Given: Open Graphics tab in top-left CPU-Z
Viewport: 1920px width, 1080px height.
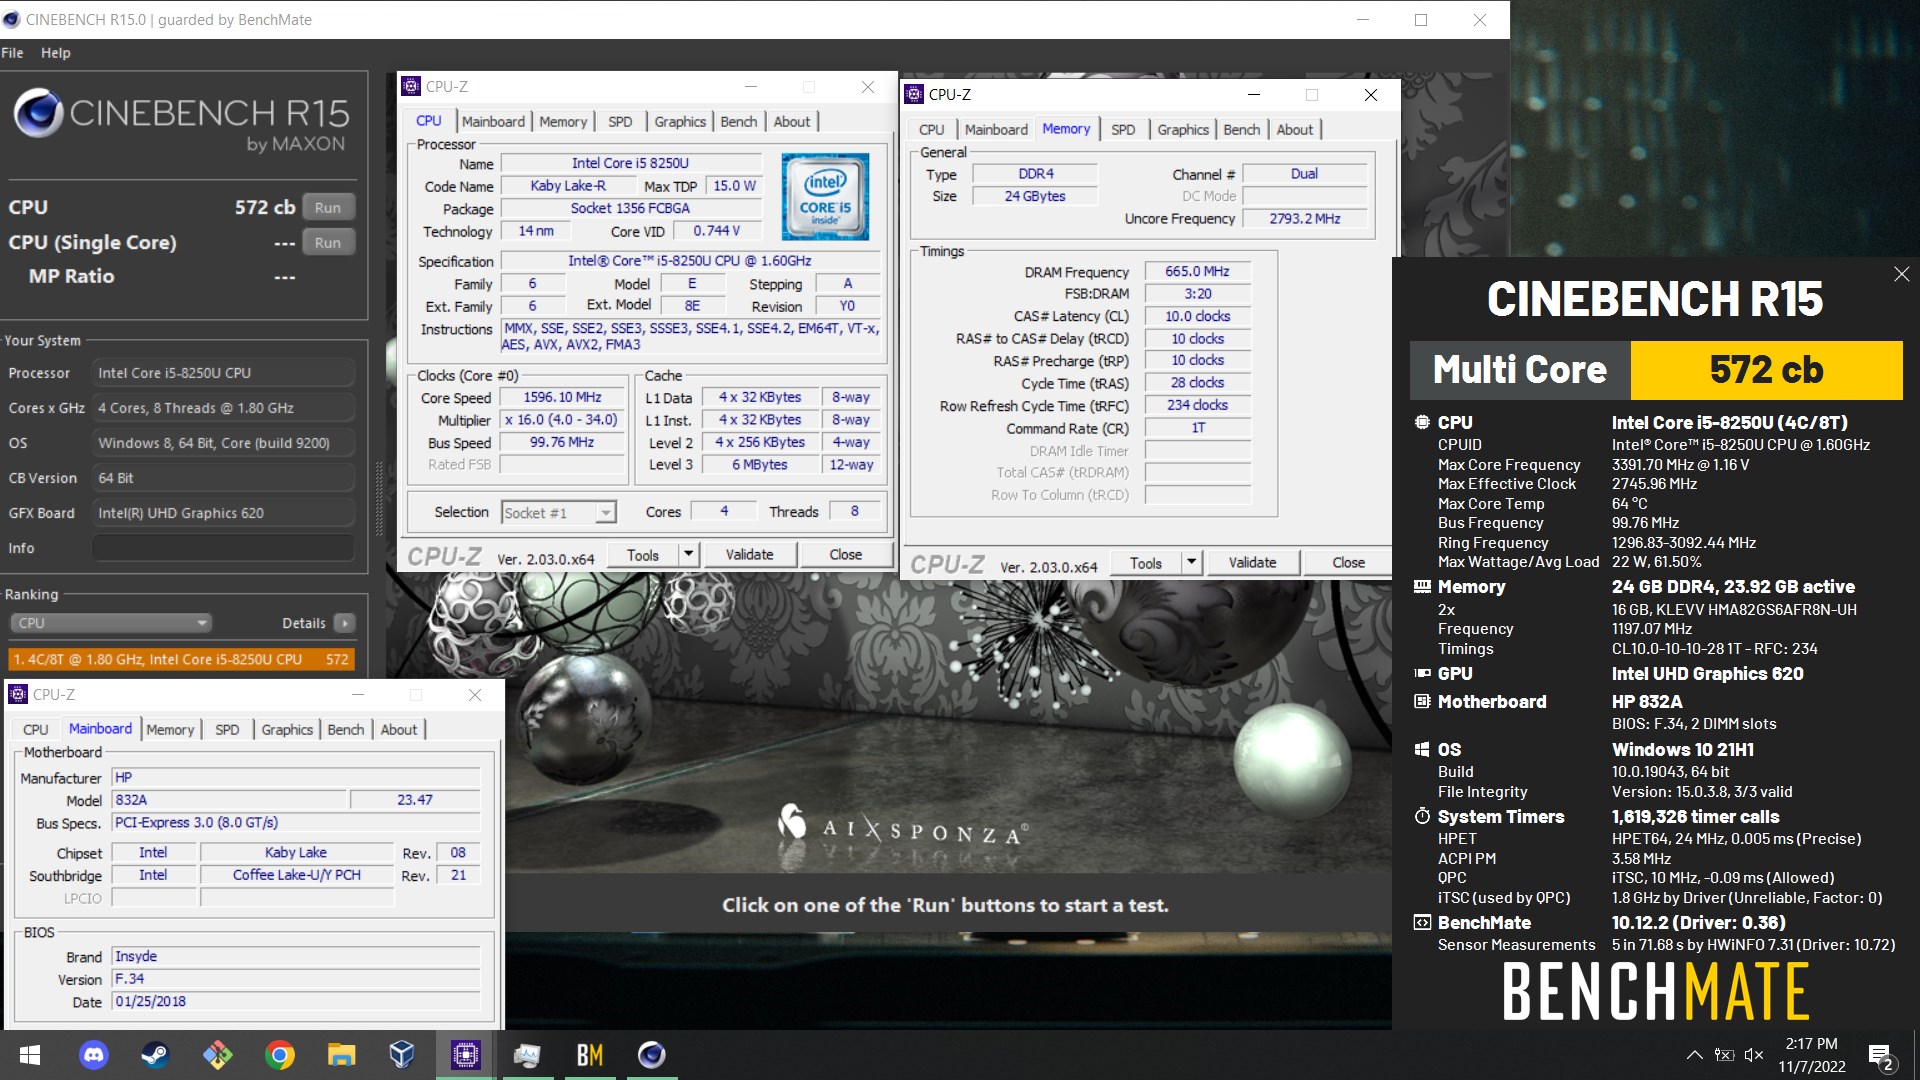Looking at the screenshot, I should [680, 121].
